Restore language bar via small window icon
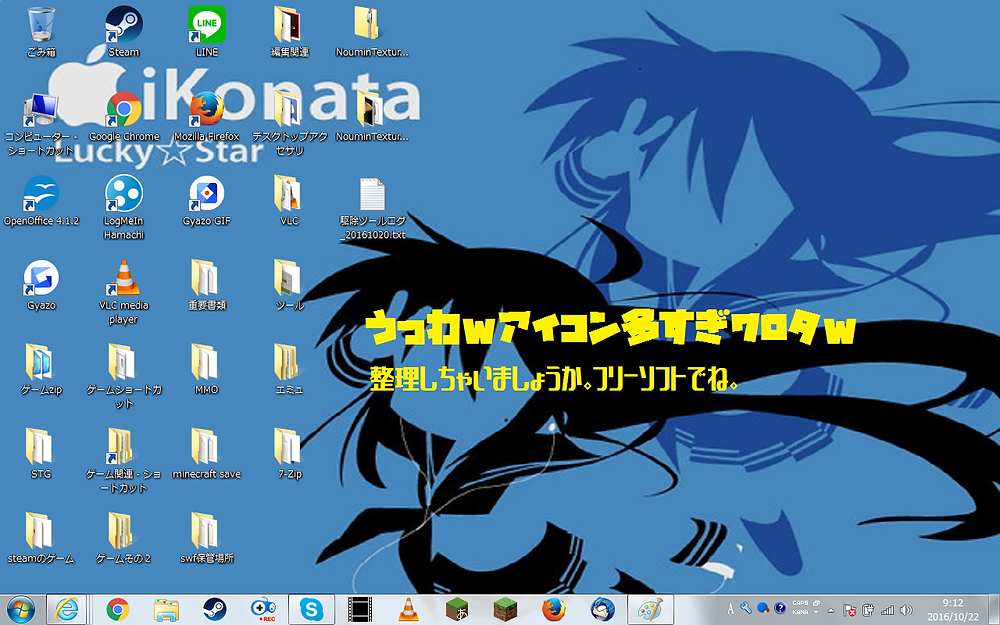Viewport: 1000px width, 625px height. tap(816, 603)
